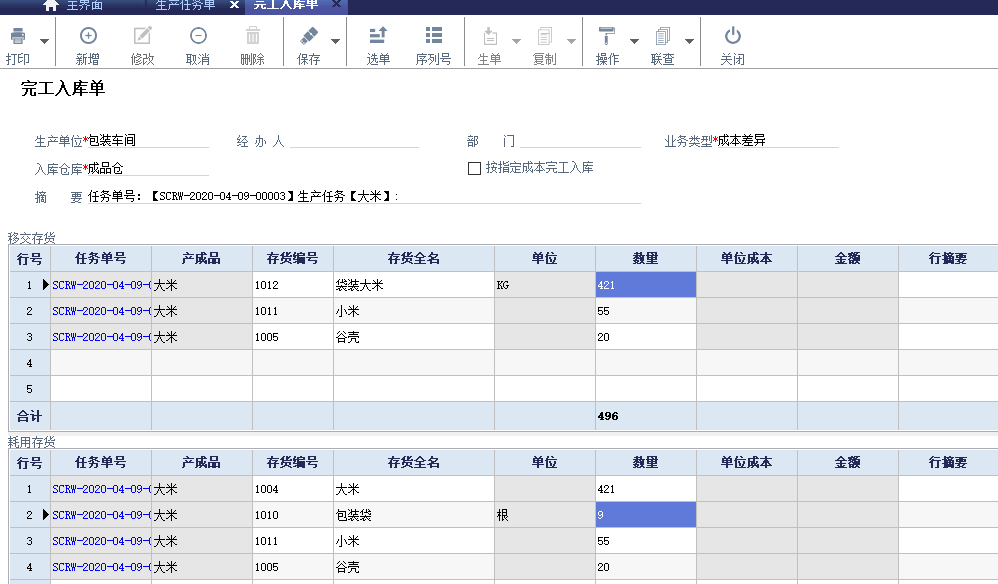
Task: Select quantity cell 421 for 袋装大米
Action: 645,285
